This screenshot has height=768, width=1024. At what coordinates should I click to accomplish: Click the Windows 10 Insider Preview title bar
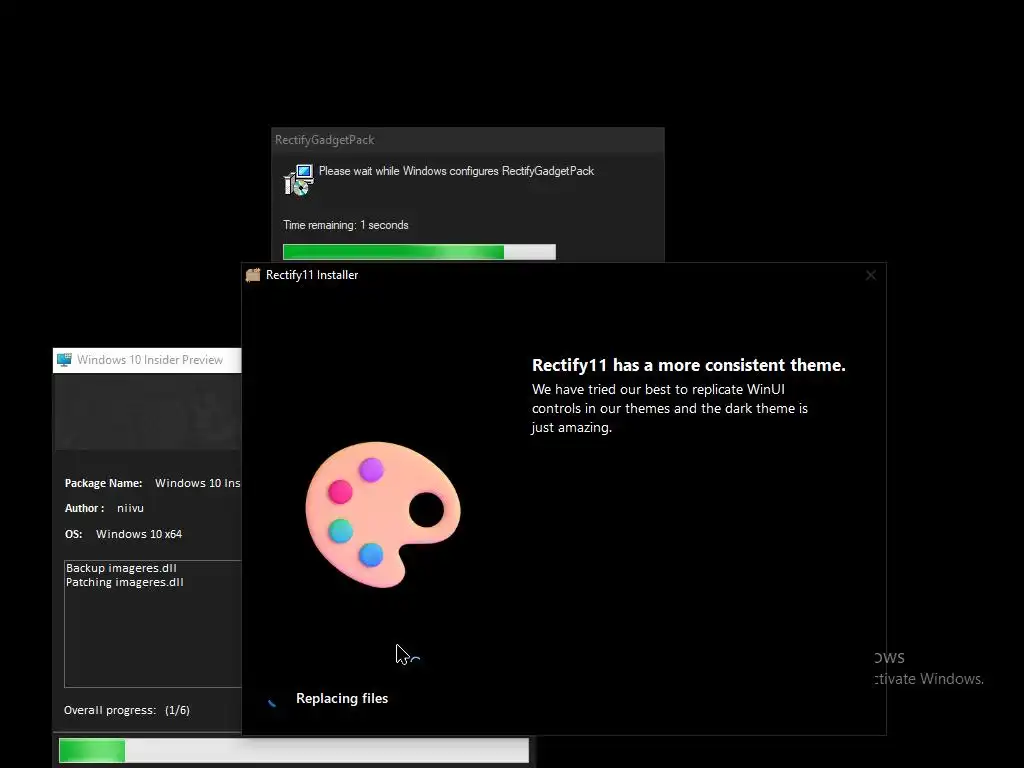[147, 360]
